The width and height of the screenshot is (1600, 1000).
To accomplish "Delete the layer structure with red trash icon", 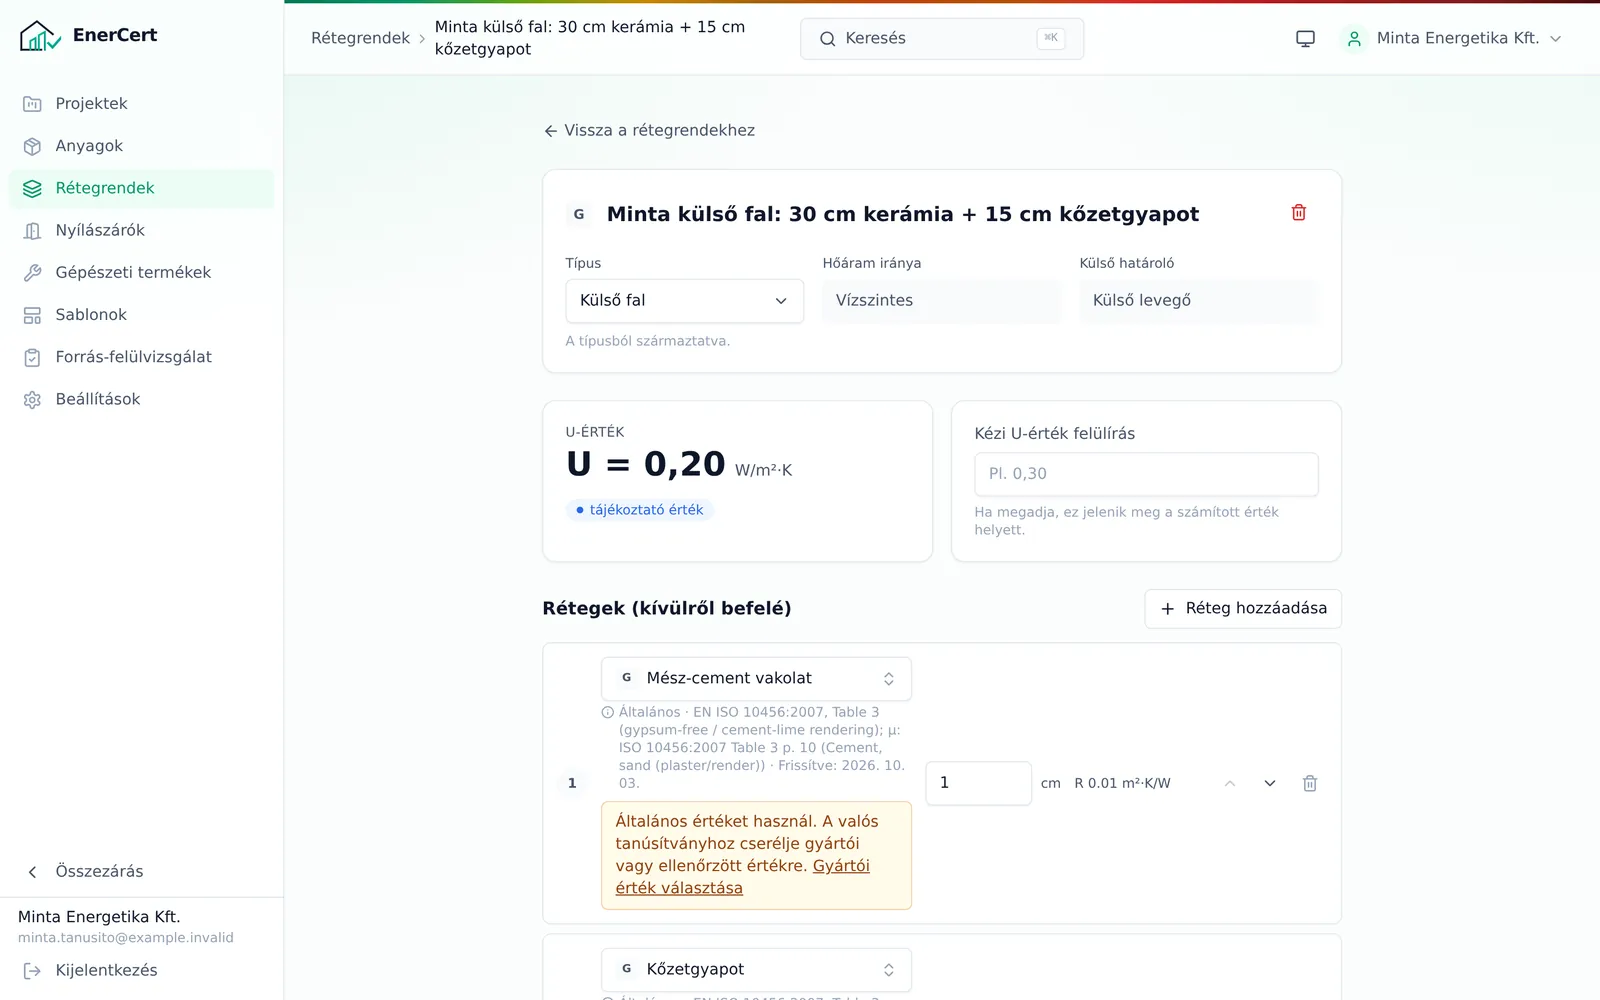I will (1298, 213).
